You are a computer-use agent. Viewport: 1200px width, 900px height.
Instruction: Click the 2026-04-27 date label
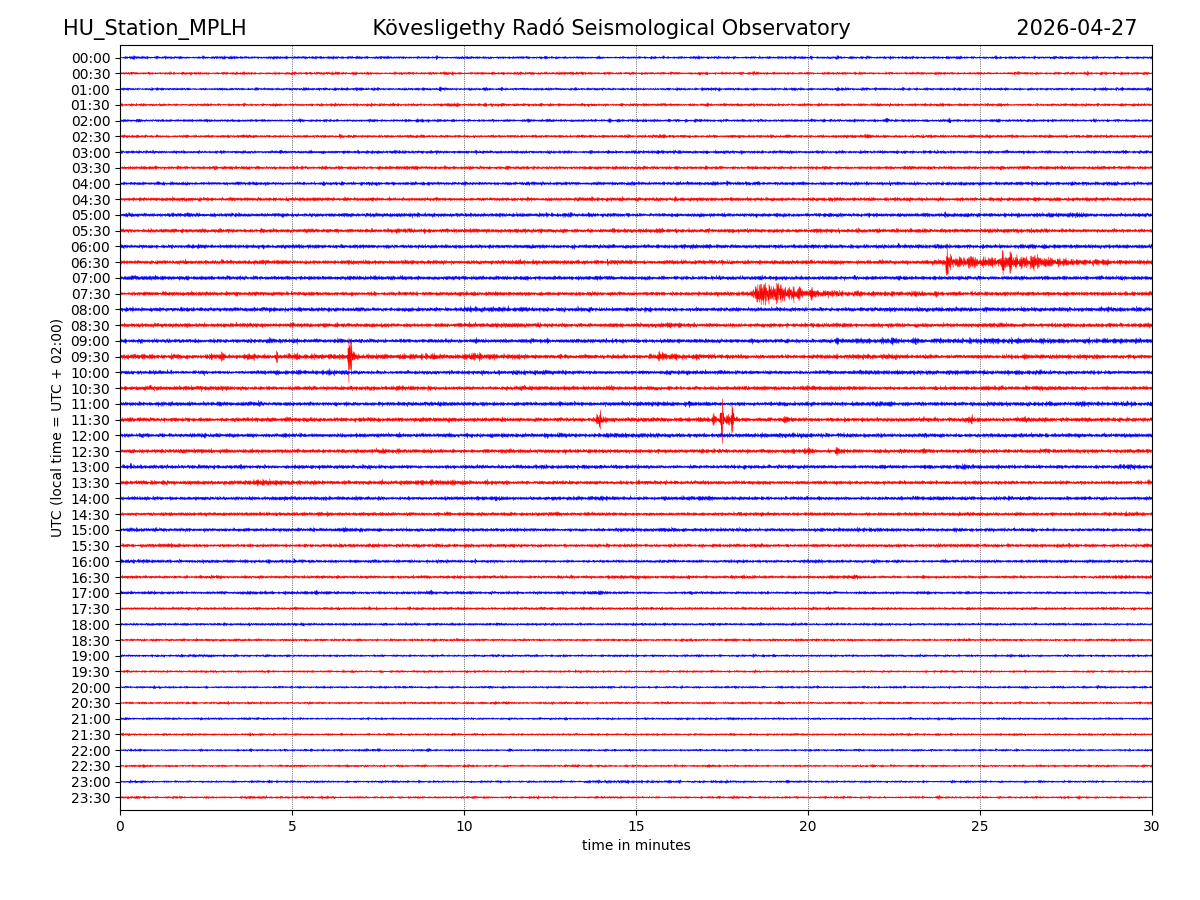click(x=1076, y=29)
